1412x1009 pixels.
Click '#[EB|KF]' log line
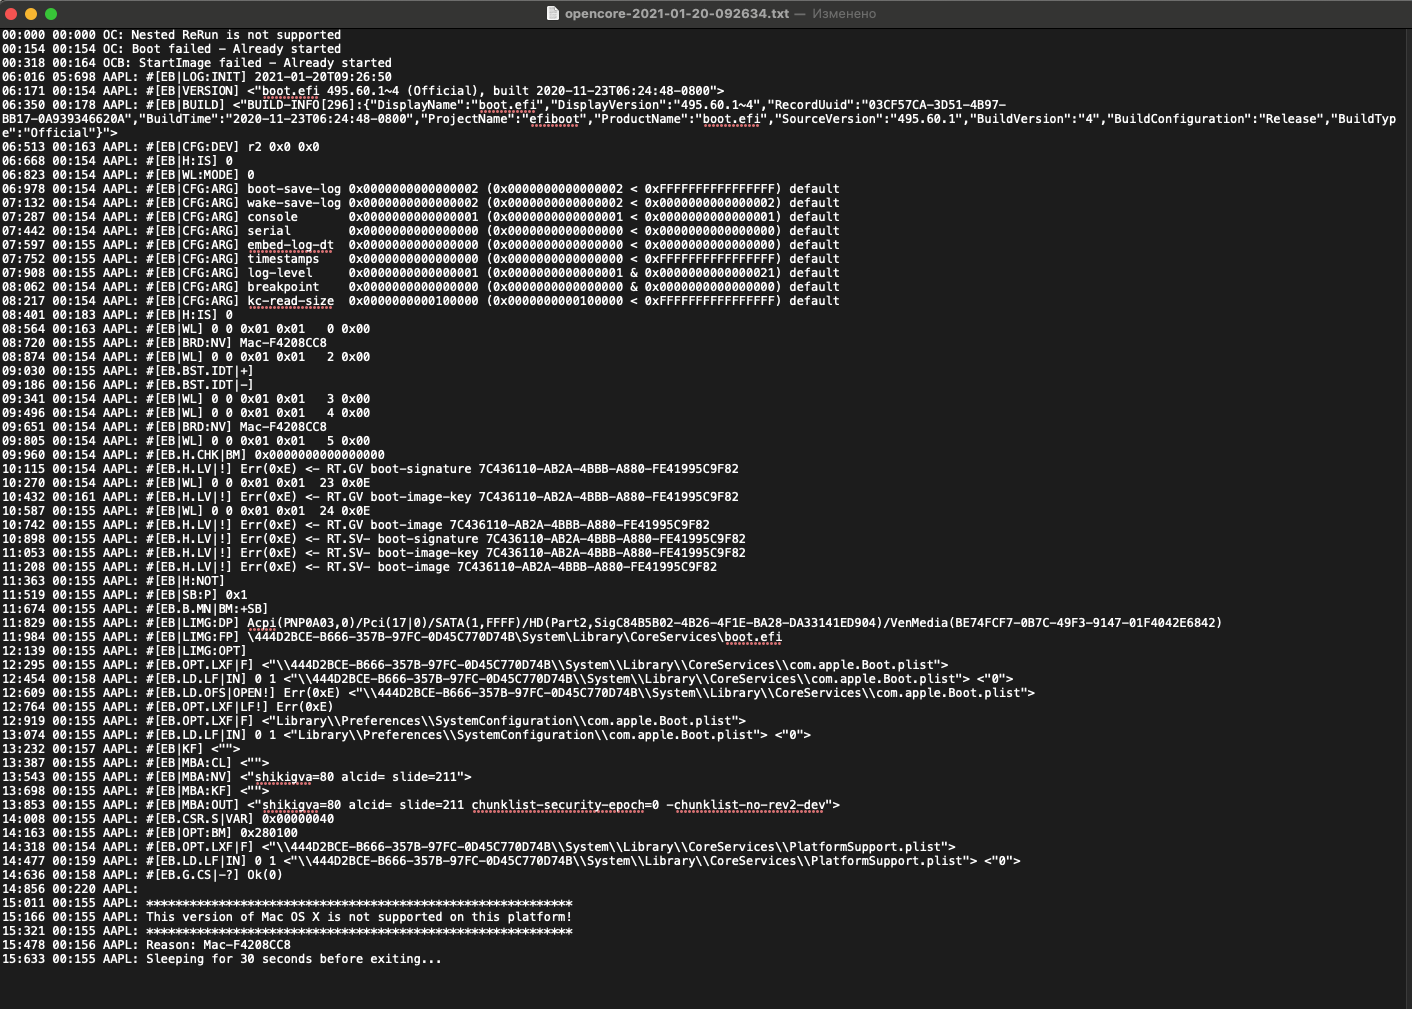click(x=121, y=749)
